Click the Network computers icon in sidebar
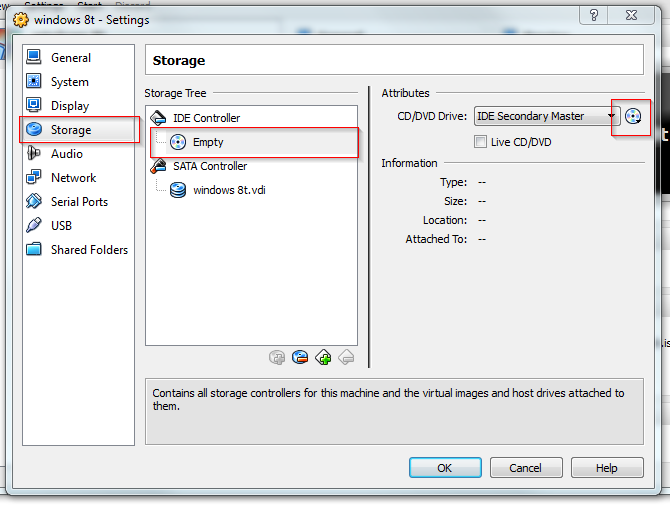Image resolution: width=670 pixels, height=505 pixels. [x=34, y=177]
